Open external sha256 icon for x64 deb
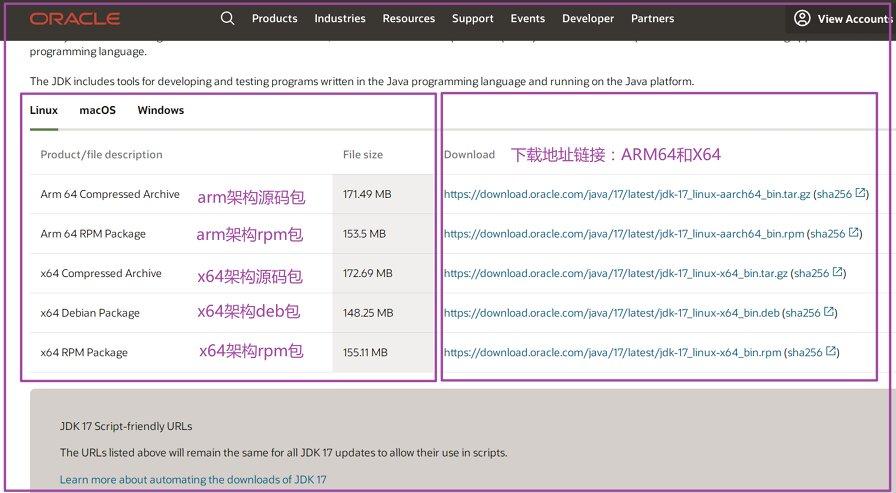 coord(829,312)
